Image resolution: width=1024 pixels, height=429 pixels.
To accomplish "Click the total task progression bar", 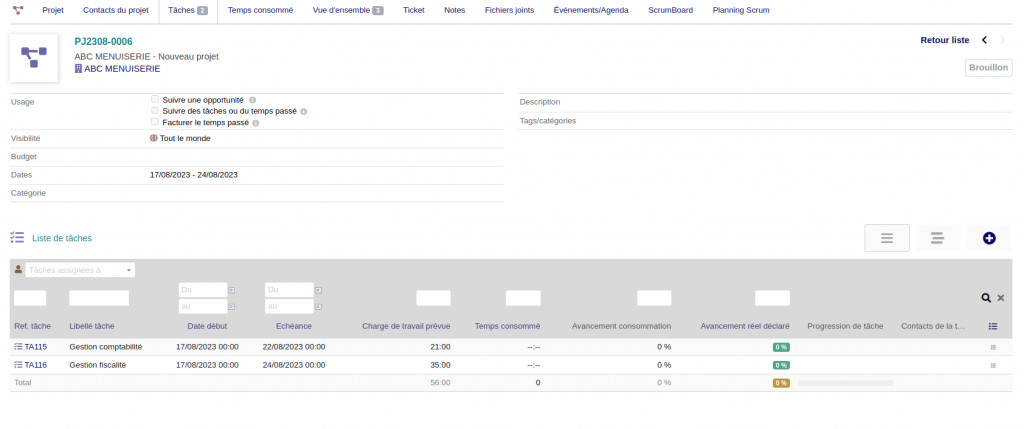I will click(845, 383).
